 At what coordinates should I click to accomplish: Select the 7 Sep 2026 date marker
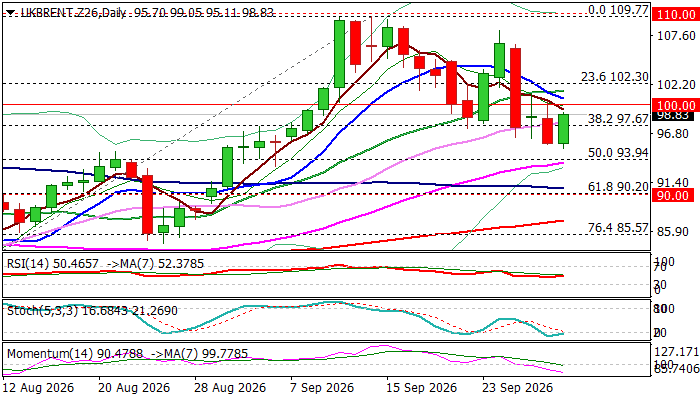(x=321, y=387)
